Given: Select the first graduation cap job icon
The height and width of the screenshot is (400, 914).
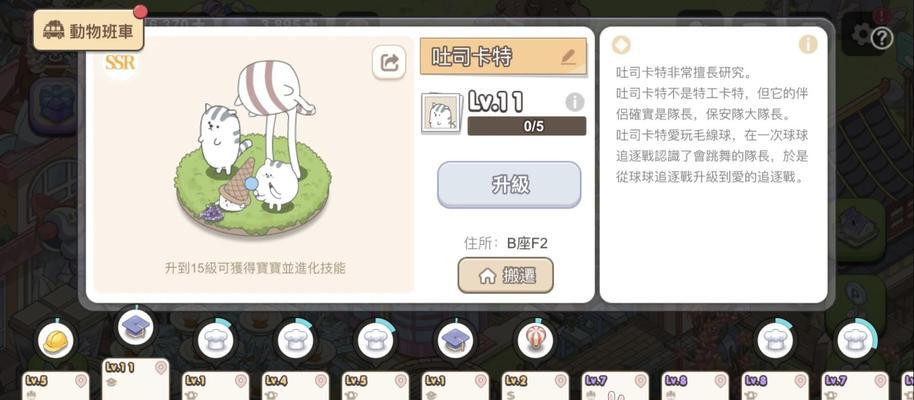Looking at the screenshot, I should click(x=136, y=328).
